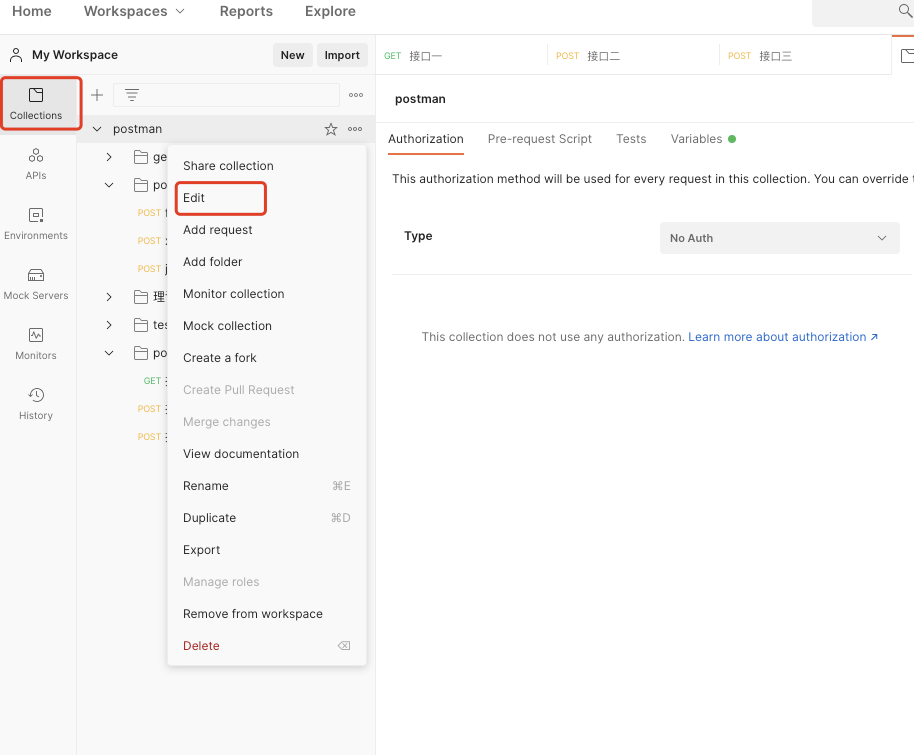Screen dimensions: 914x755
Task: Click the folder icon of 'ge' folder
Action: click(x=140, y=157)
